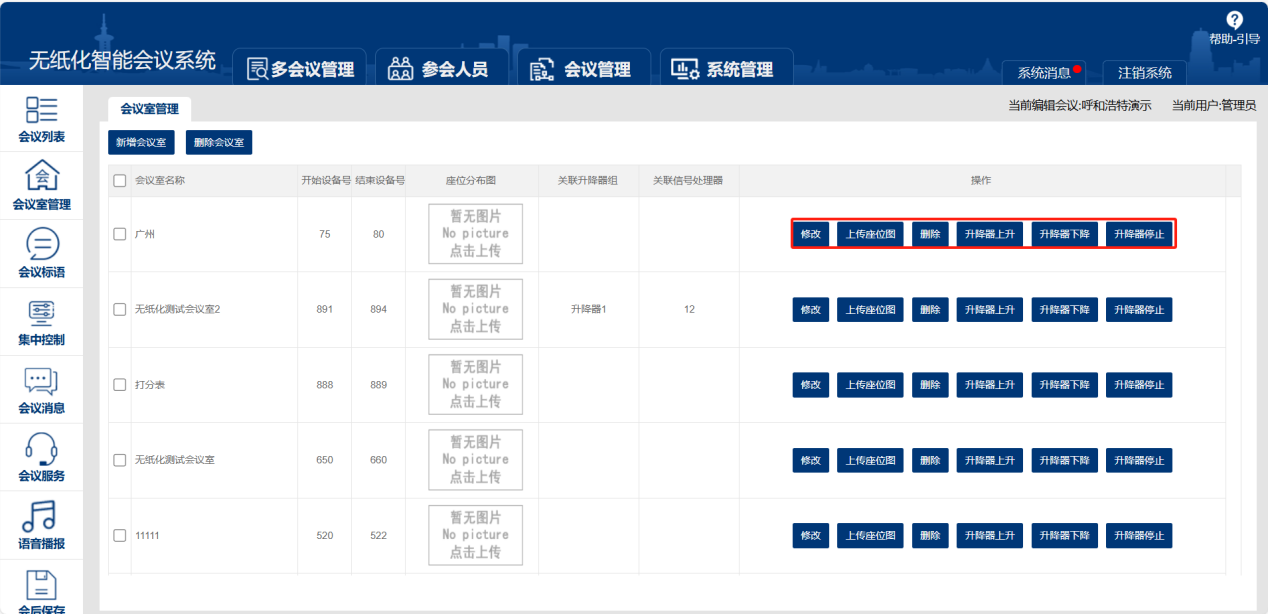1268x614 pixels.
Task: Click 删除 in the 打分表 row
Action: click(930, 385)
